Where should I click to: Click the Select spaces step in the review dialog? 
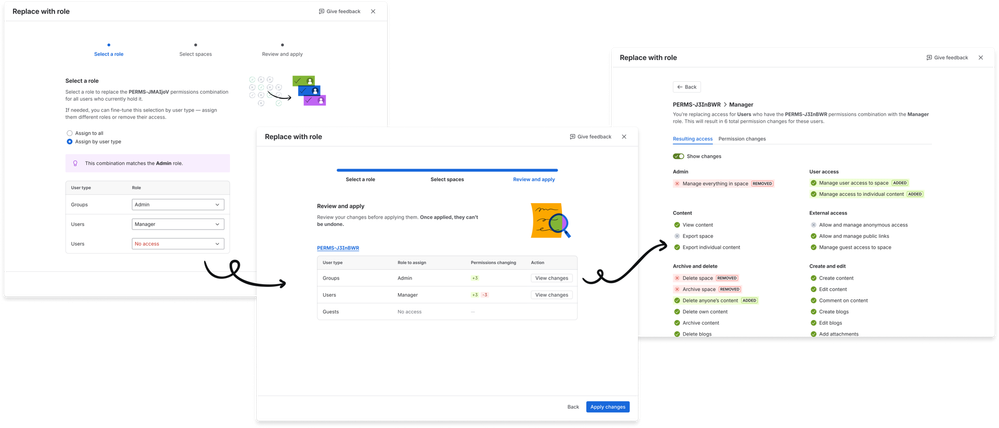click(x=447, y=180)
